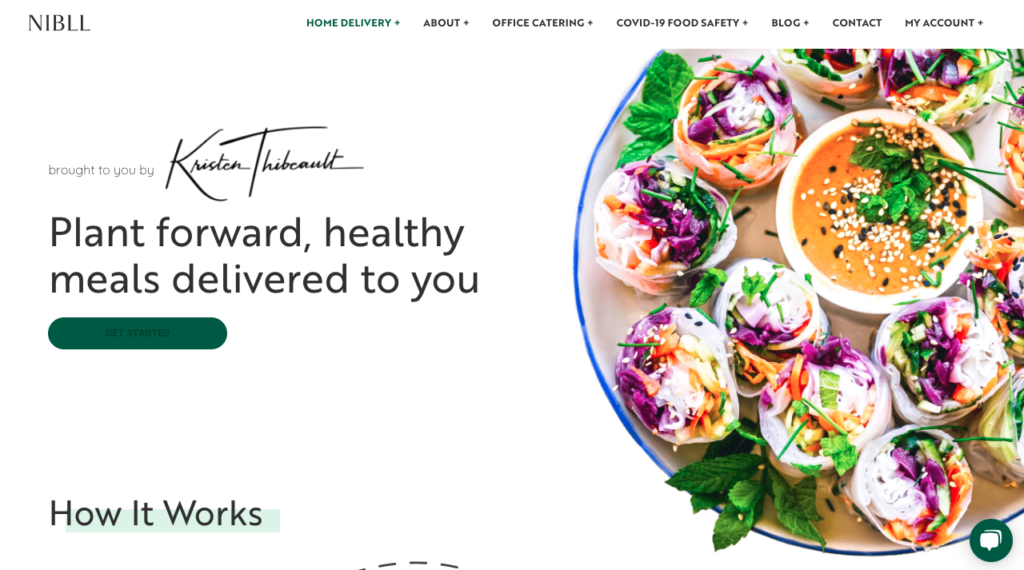Click the spring rolls plate image
Viewport: 1024px width, 570px height.
click(x=798, y=300)
